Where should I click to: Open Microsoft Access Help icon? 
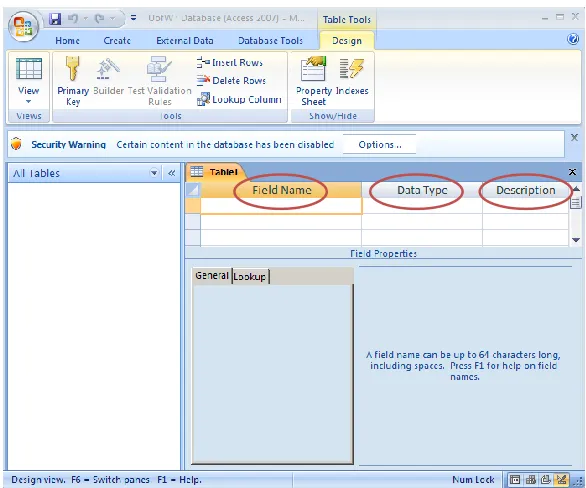[573, 39]
